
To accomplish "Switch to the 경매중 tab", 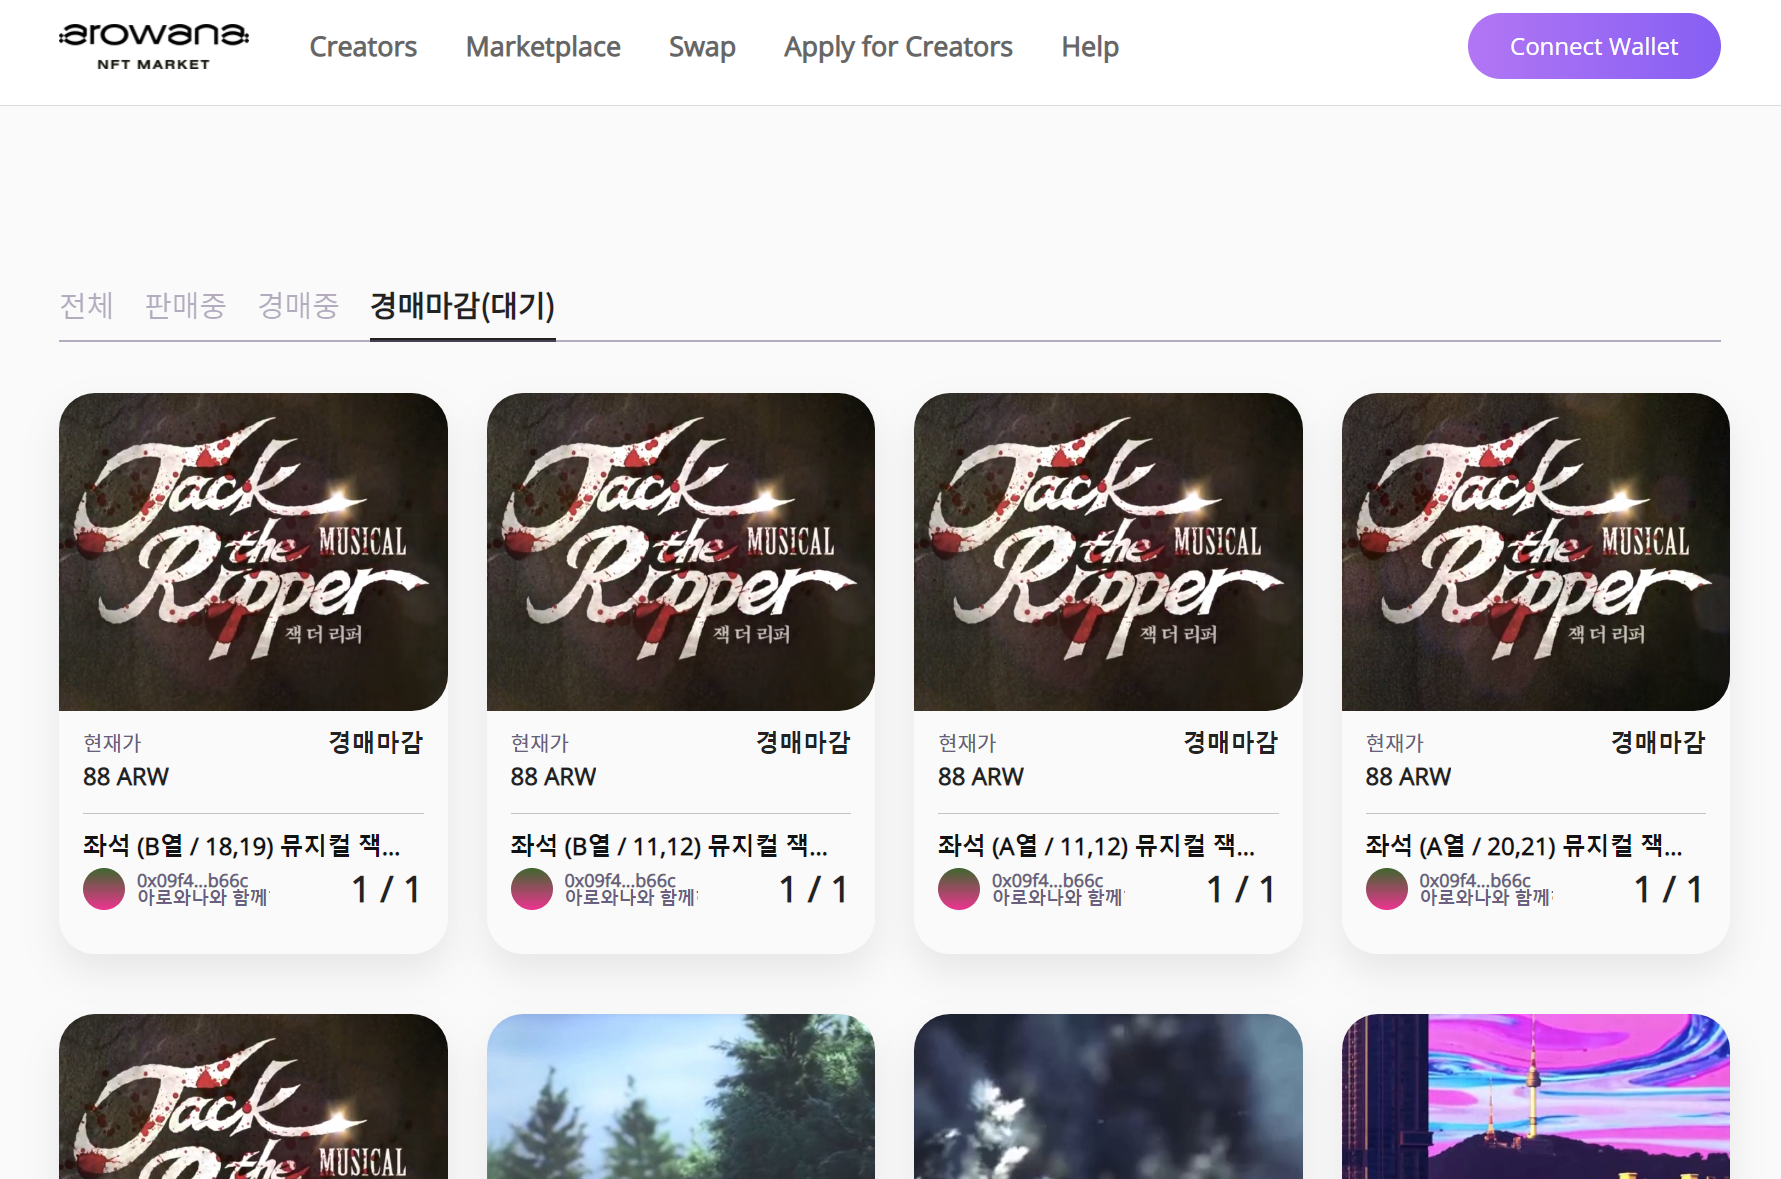I will pos(298,305).
